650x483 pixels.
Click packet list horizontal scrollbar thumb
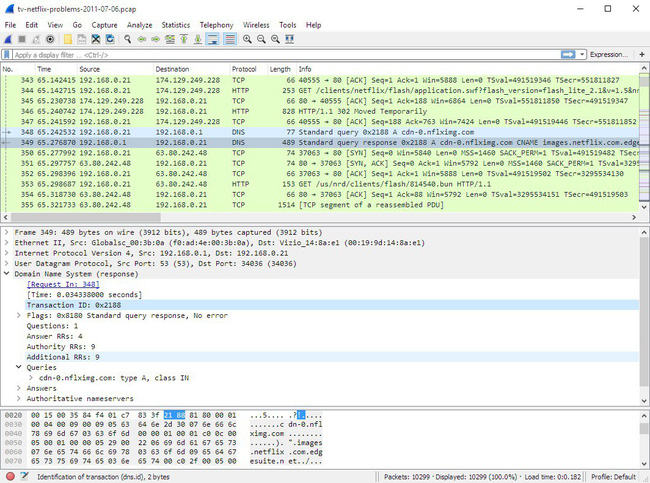tap(85, 217)
